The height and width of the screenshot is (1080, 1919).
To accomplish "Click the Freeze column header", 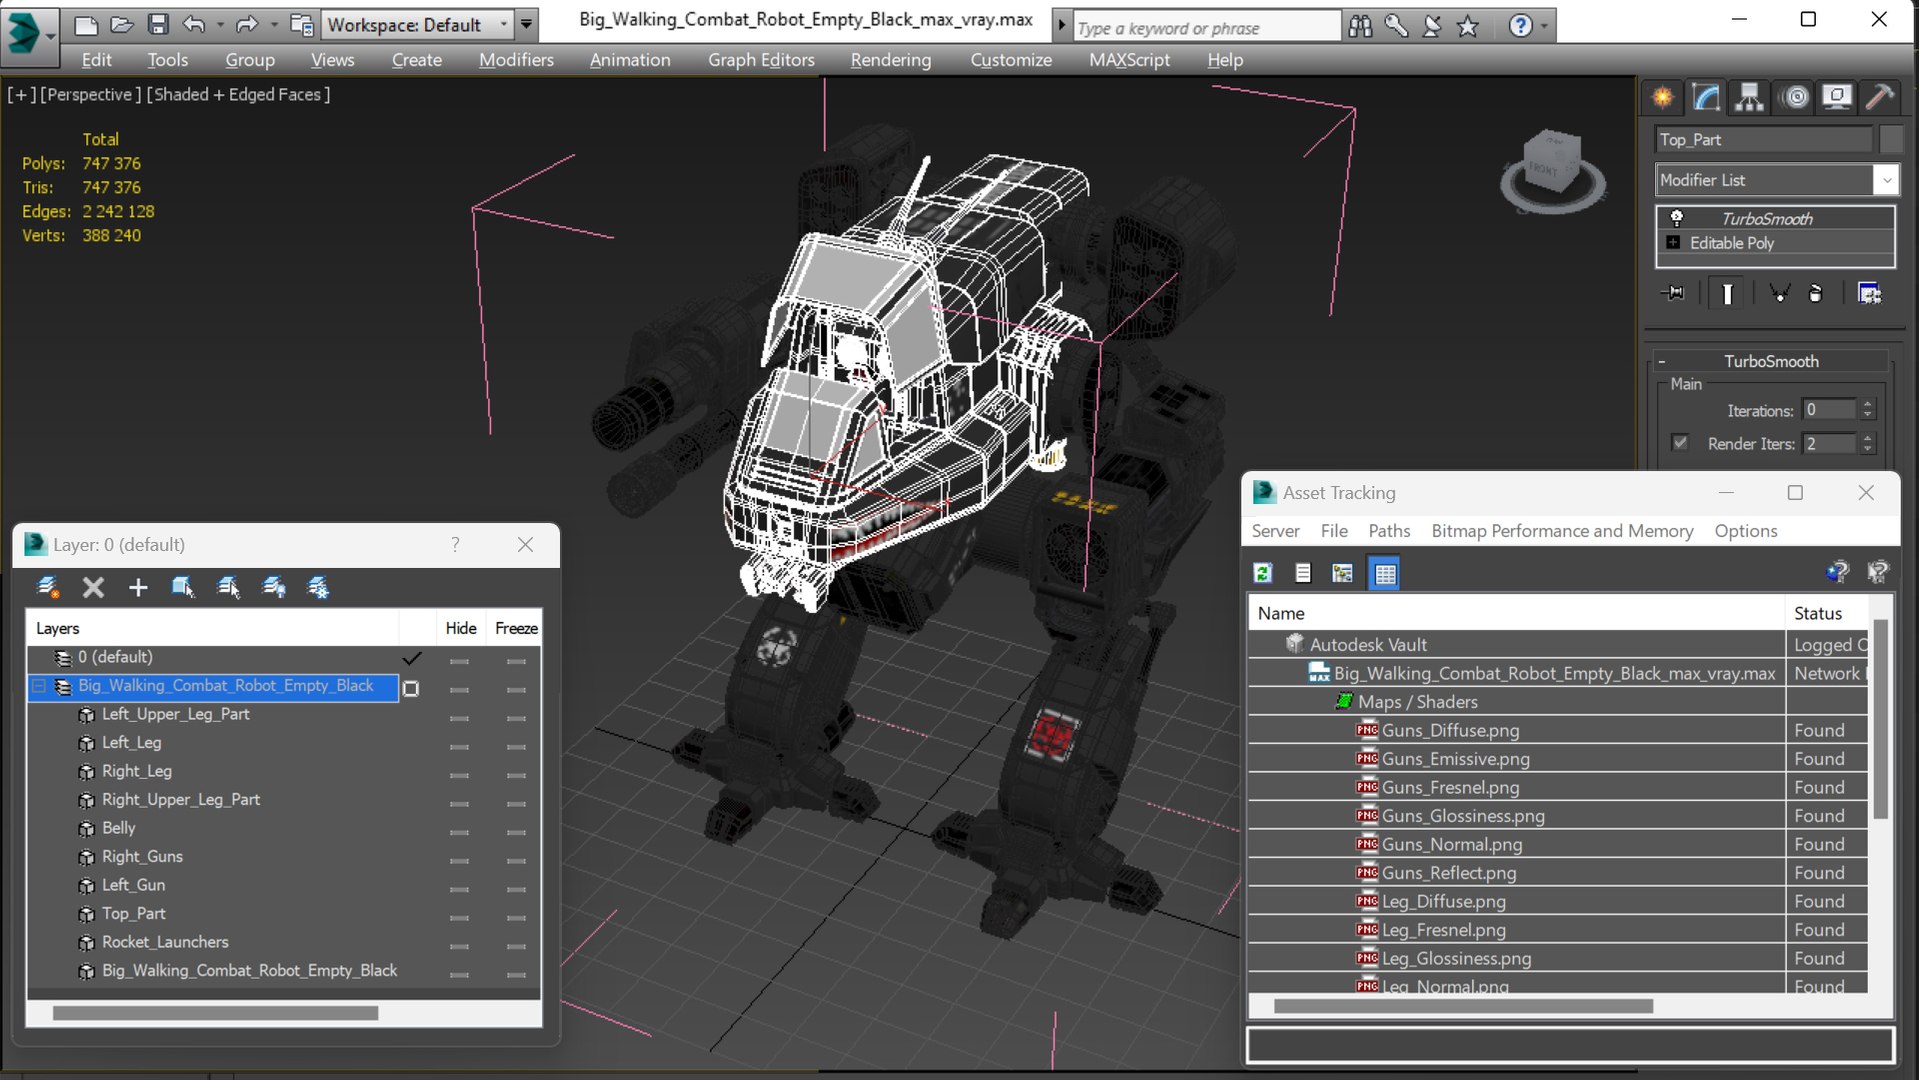I will click(x=516, y=628).
